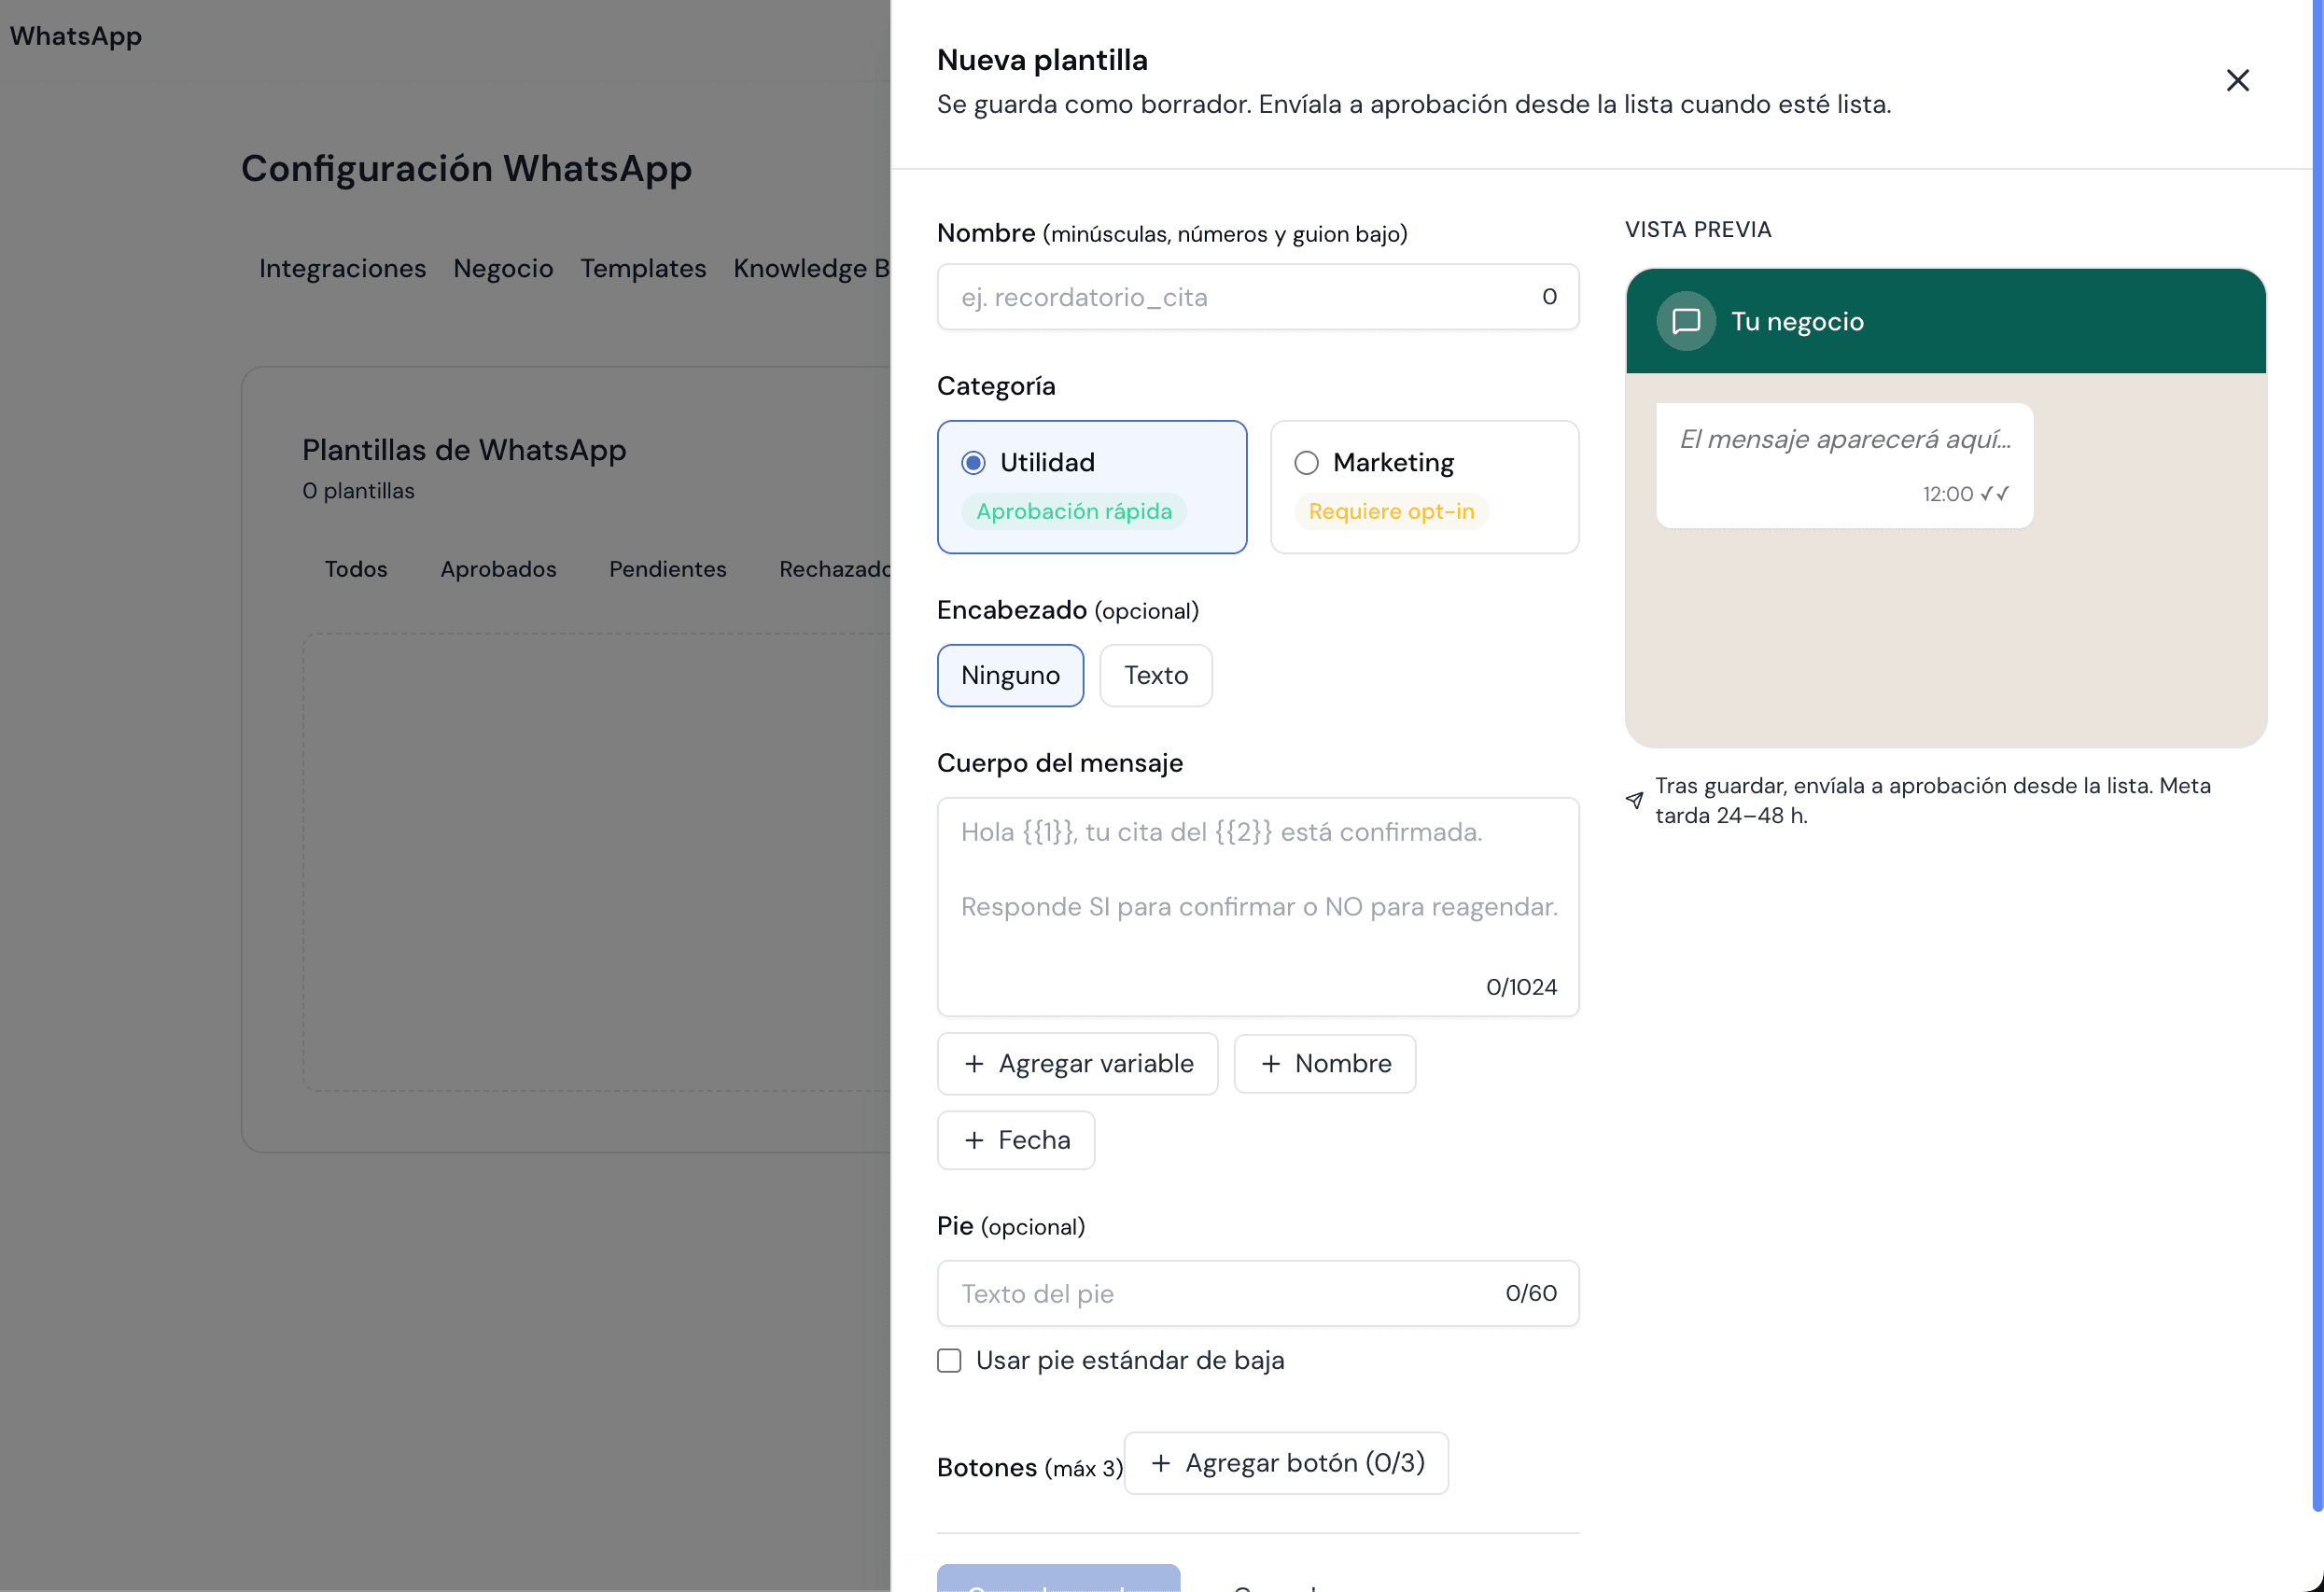
Task: Click the panel's vertical scrollbar
Action: click(2317, 755)
